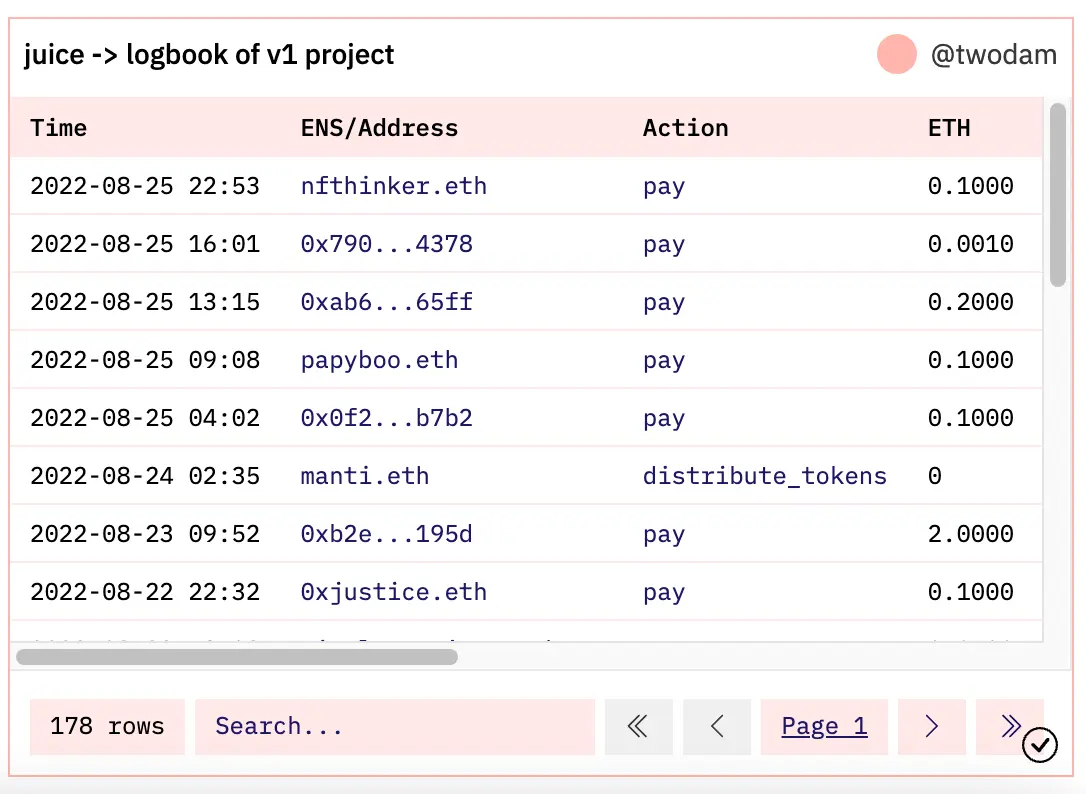Click the previous page arrow
Viewport: 1086px width, 794px height.
click(x=717, y=726)
